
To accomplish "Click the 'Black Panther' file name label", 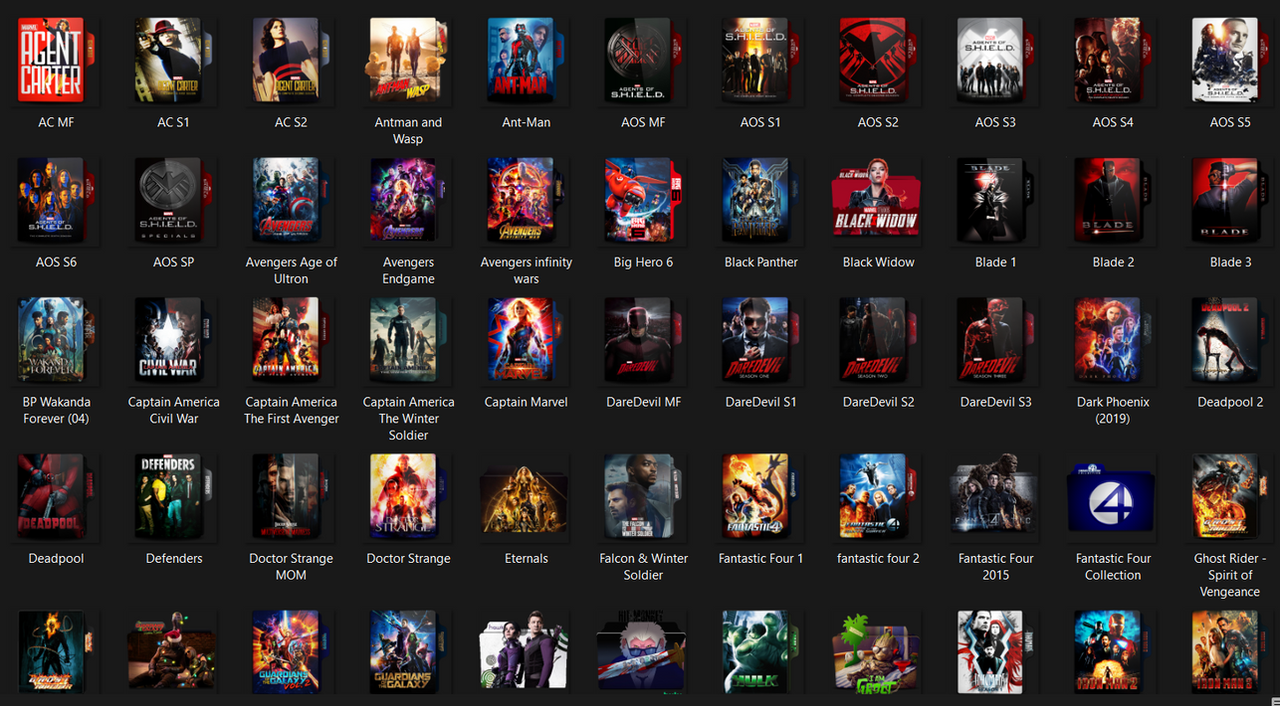I will (x=761, y=262).
